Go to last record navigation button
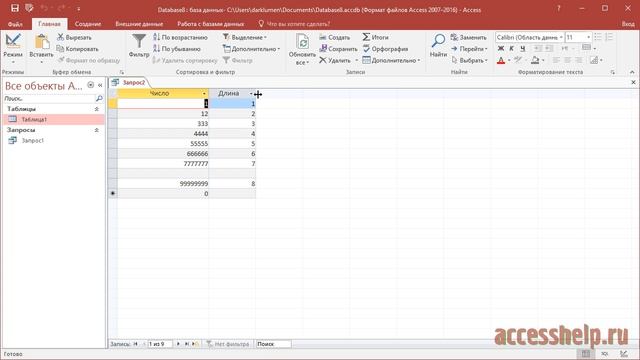Image resolution: width=640 pixels, height=360 pixels. (187, 344)
